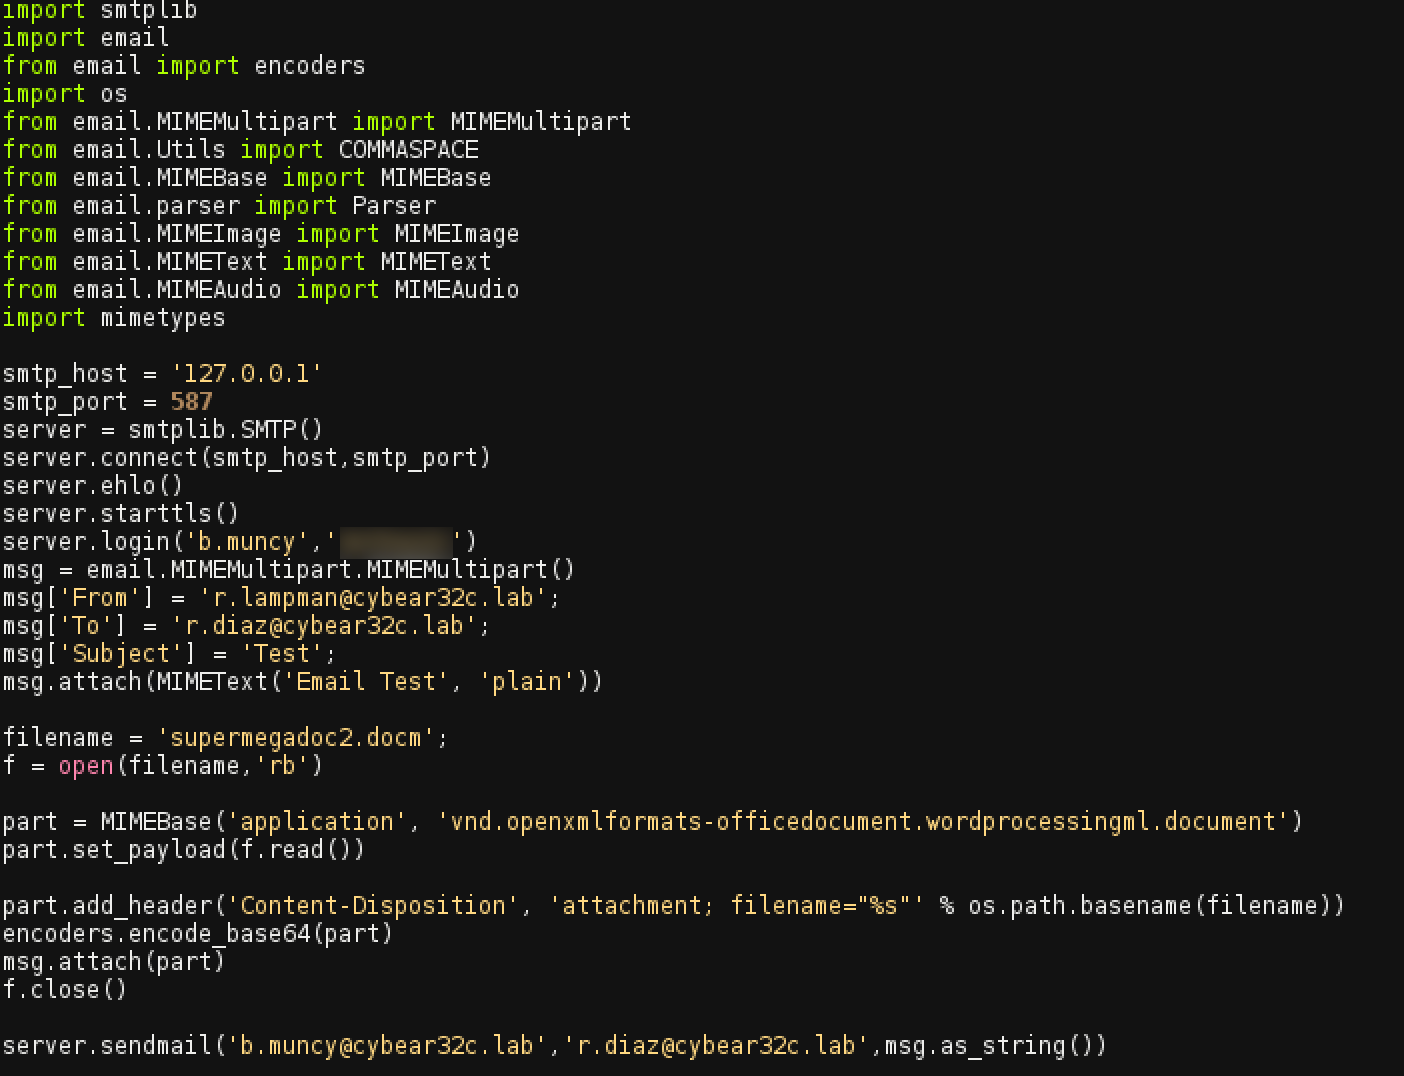Select the port number 587
This screenshot has width=1404, height=1076.
pos(191,401)
